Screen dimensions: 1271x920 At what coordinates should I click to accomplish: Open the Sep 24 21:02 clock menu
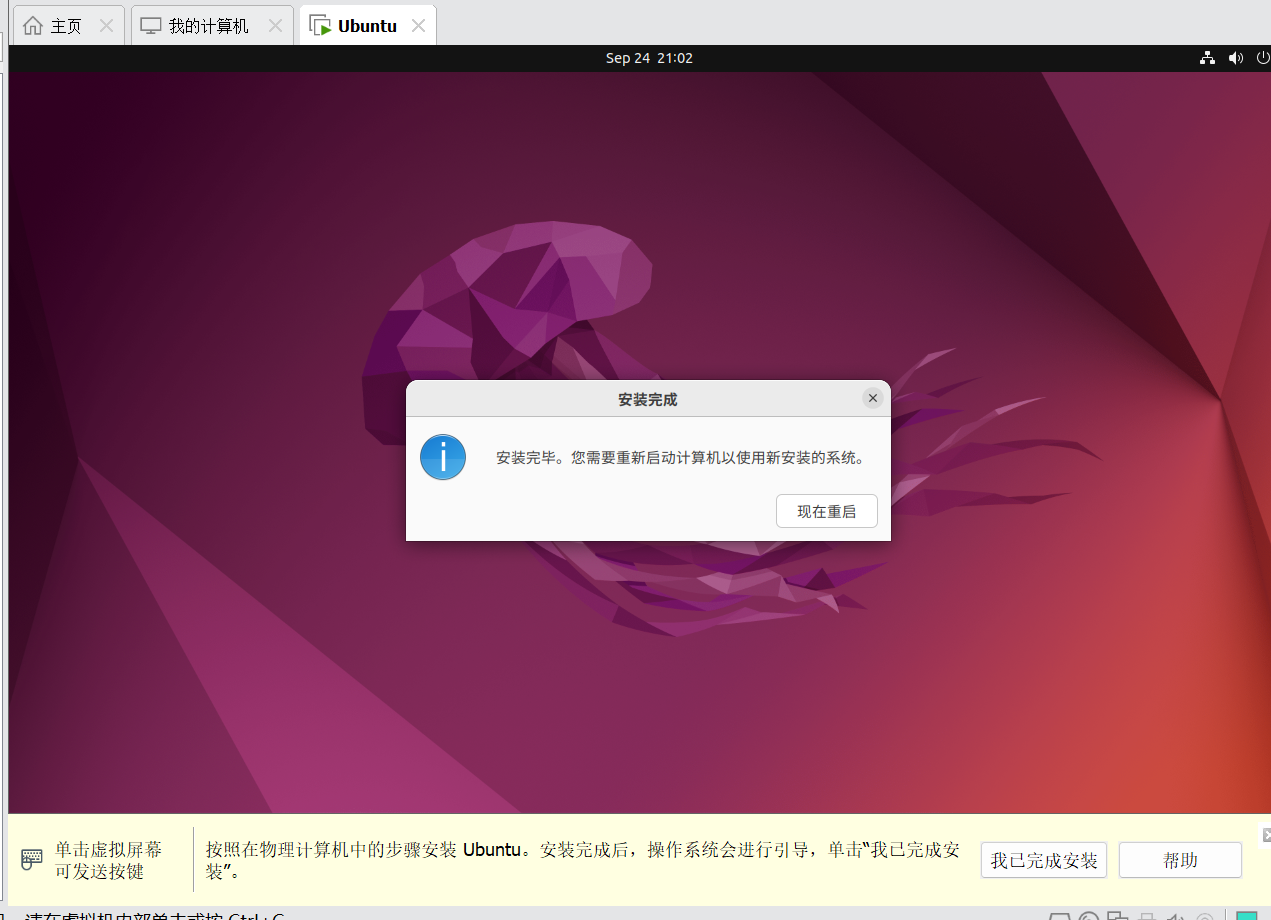click(649, 58)
